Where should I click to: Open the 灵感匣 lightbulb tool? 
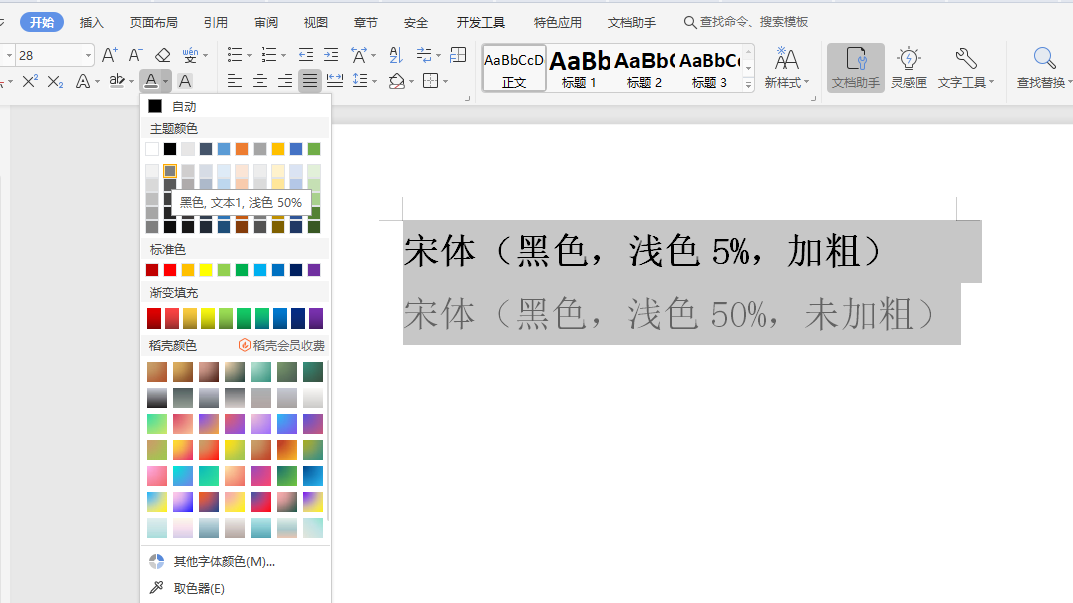(x=908, y=67)
